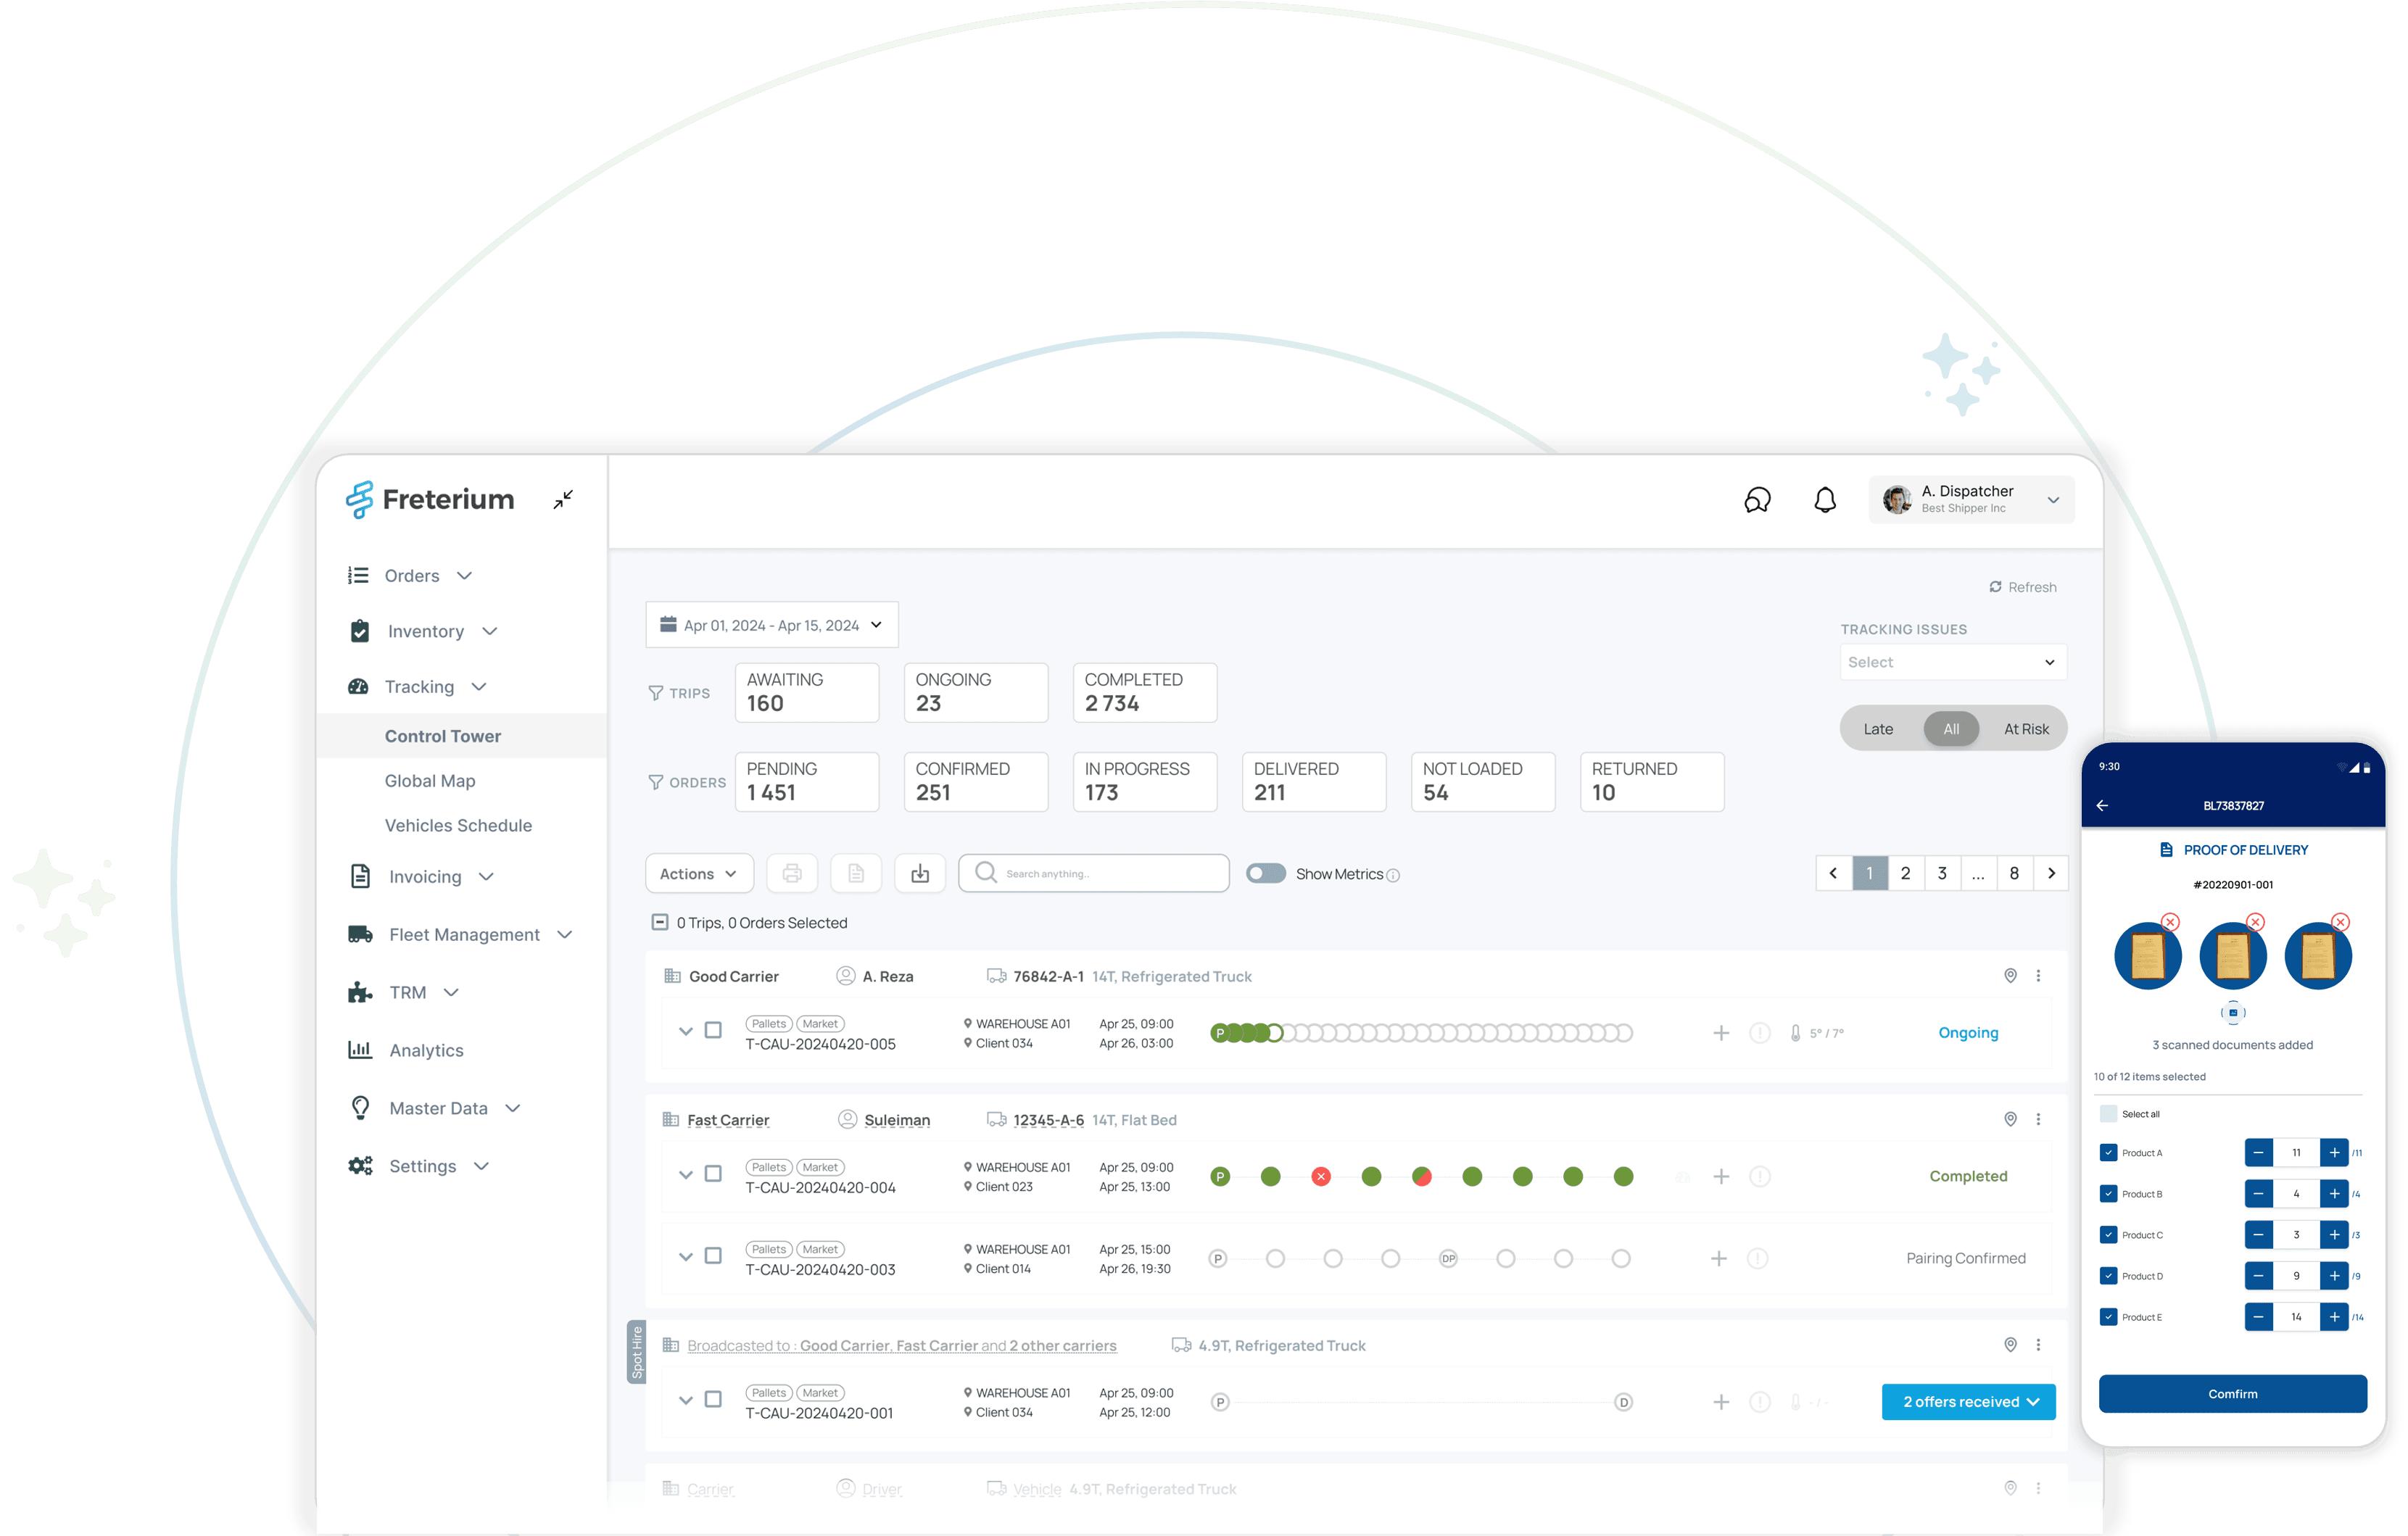Click map pin icon on Good Carrier row

click(2010, 975)
